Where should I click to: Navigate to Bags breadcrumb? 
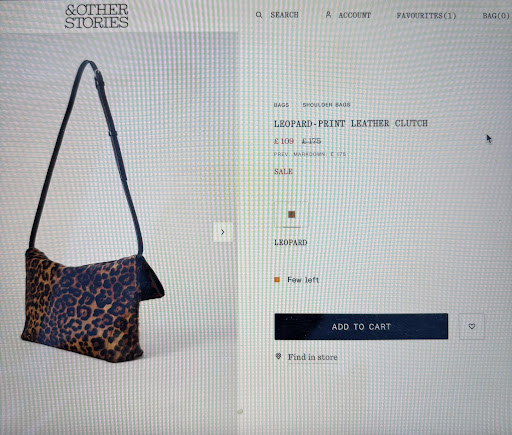(x=281, y=105)
